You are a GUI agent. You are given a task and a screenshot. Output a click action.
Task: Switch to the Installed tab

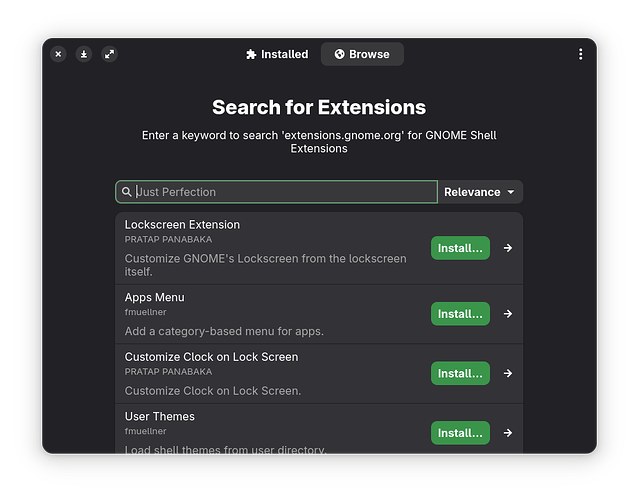(x=277, y=54)
